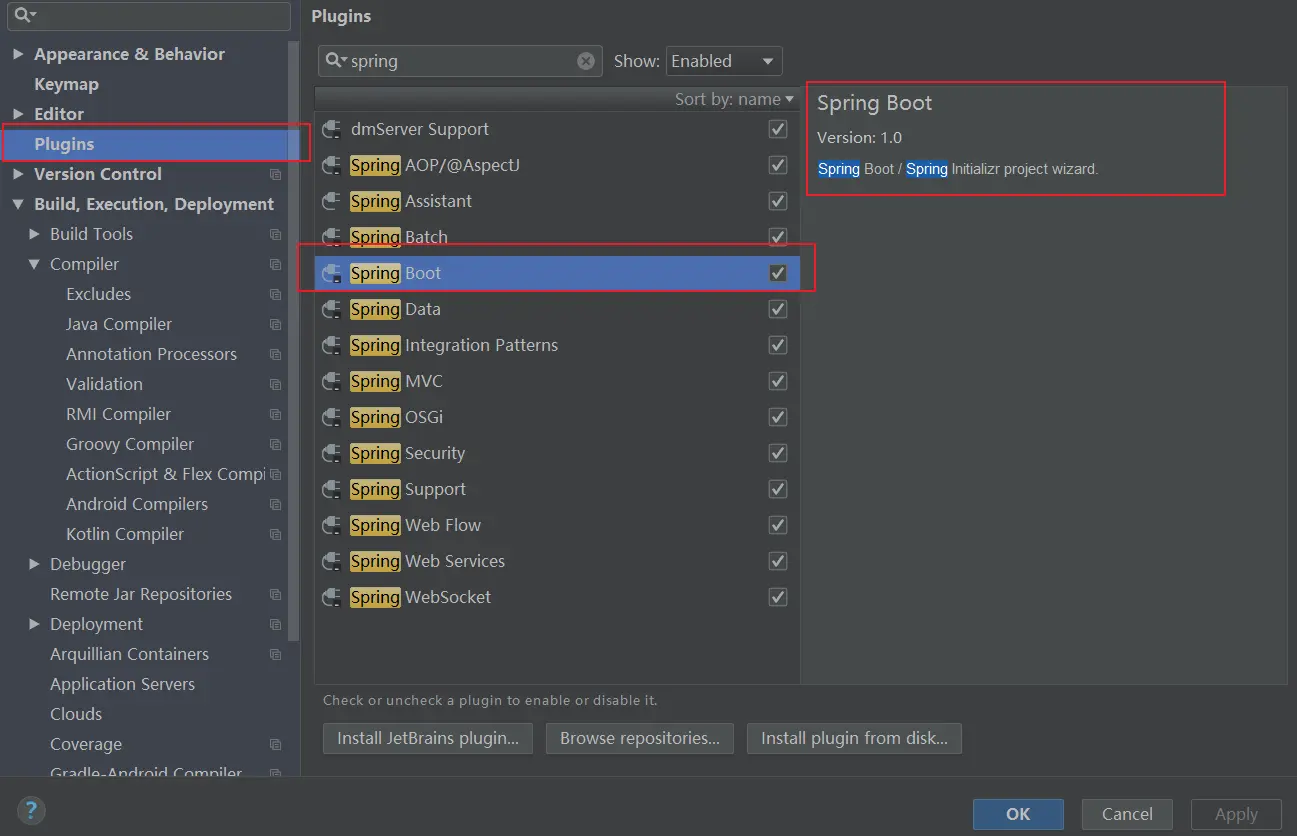
Task: Click the Spring MVC plugin icon
Action: point(331,381)
